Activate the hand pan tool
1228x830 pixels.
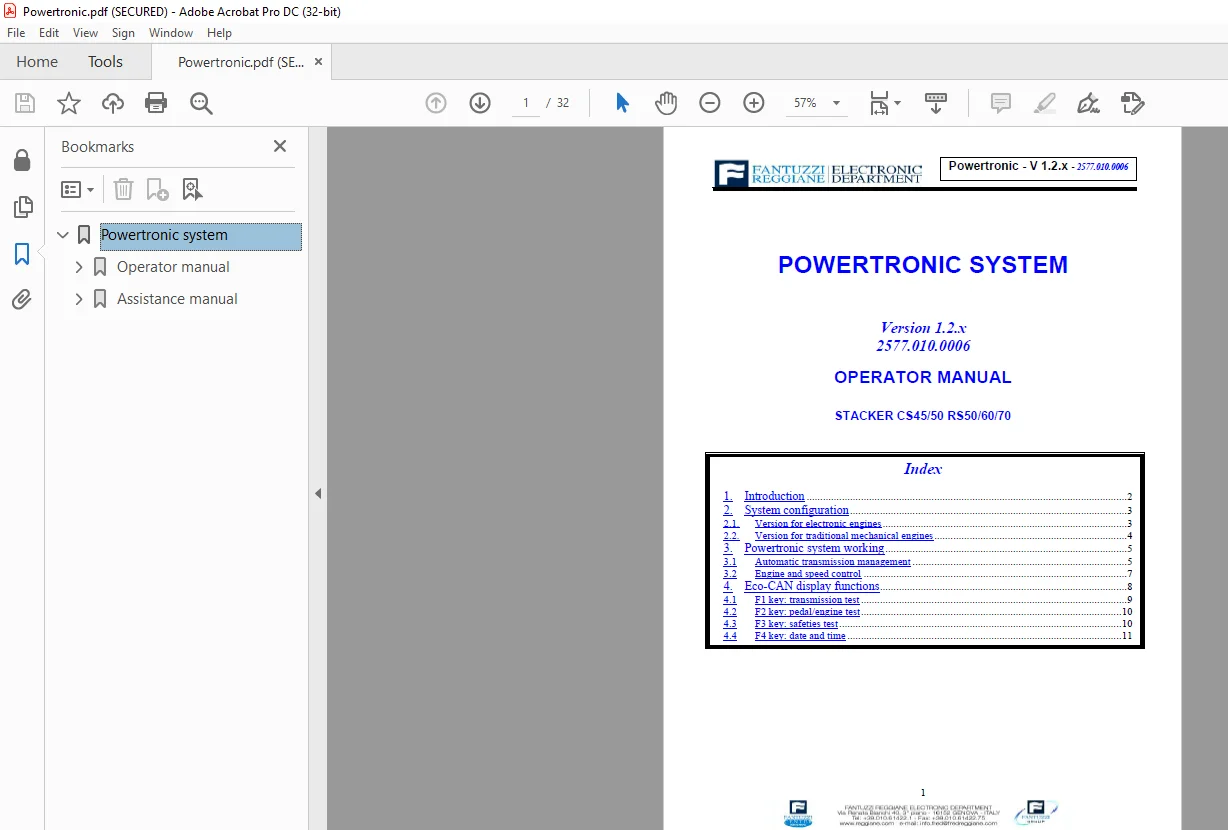[666, 103]
